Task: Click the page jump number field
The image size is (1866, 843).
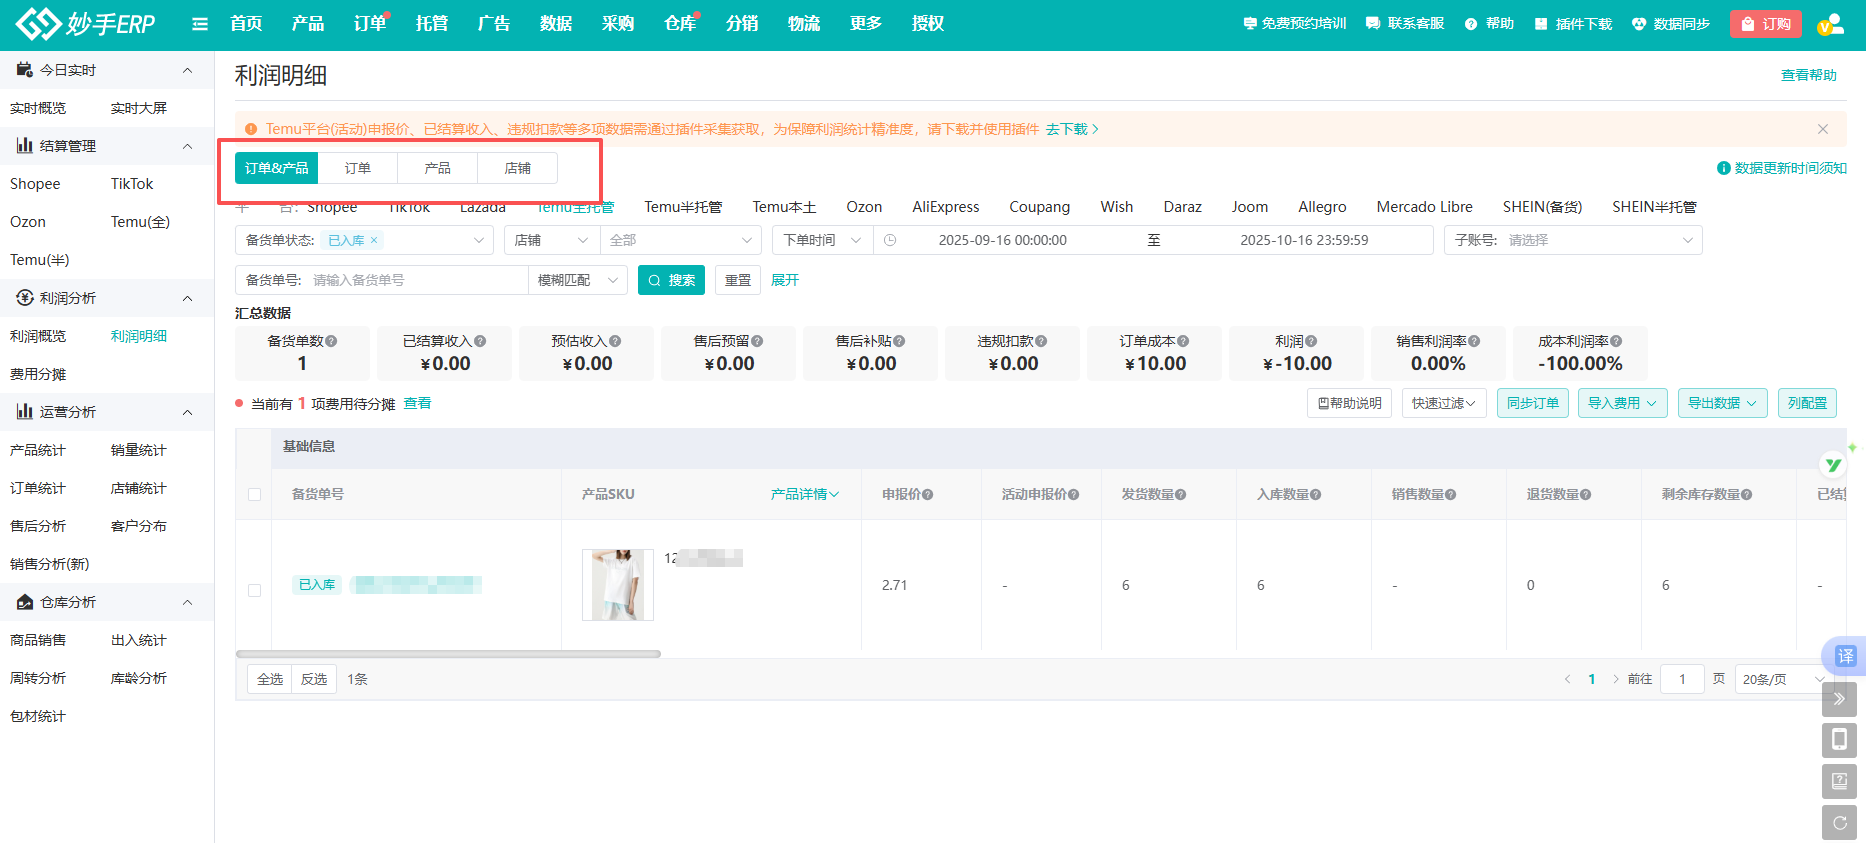Action: 1682,679
